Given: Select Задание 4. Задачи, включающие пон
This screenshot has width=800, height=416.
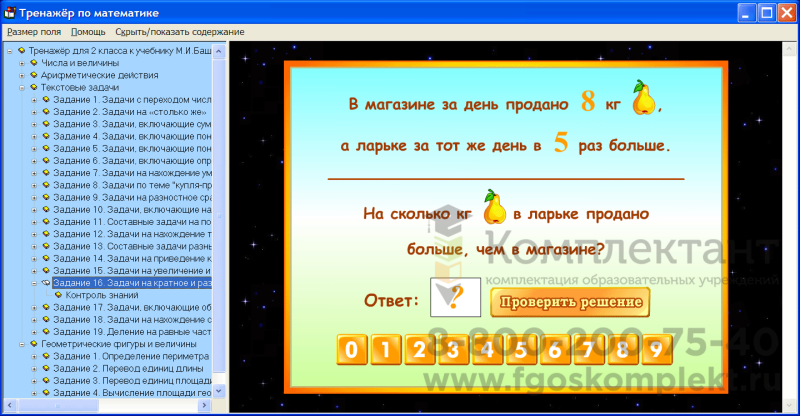Looking at the screenshot, I should [132, 136].
